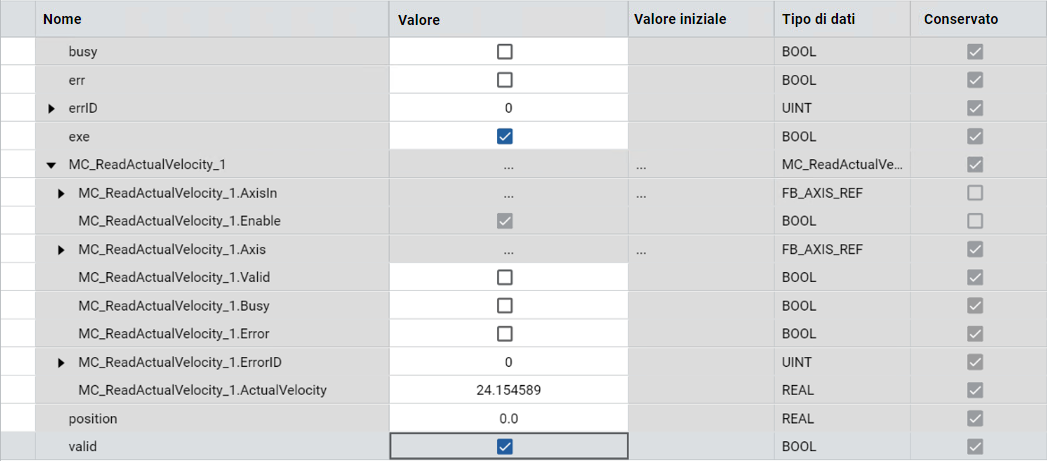Click the errID value field
This screenshot has height=462, width=1048.
[508, 108]
